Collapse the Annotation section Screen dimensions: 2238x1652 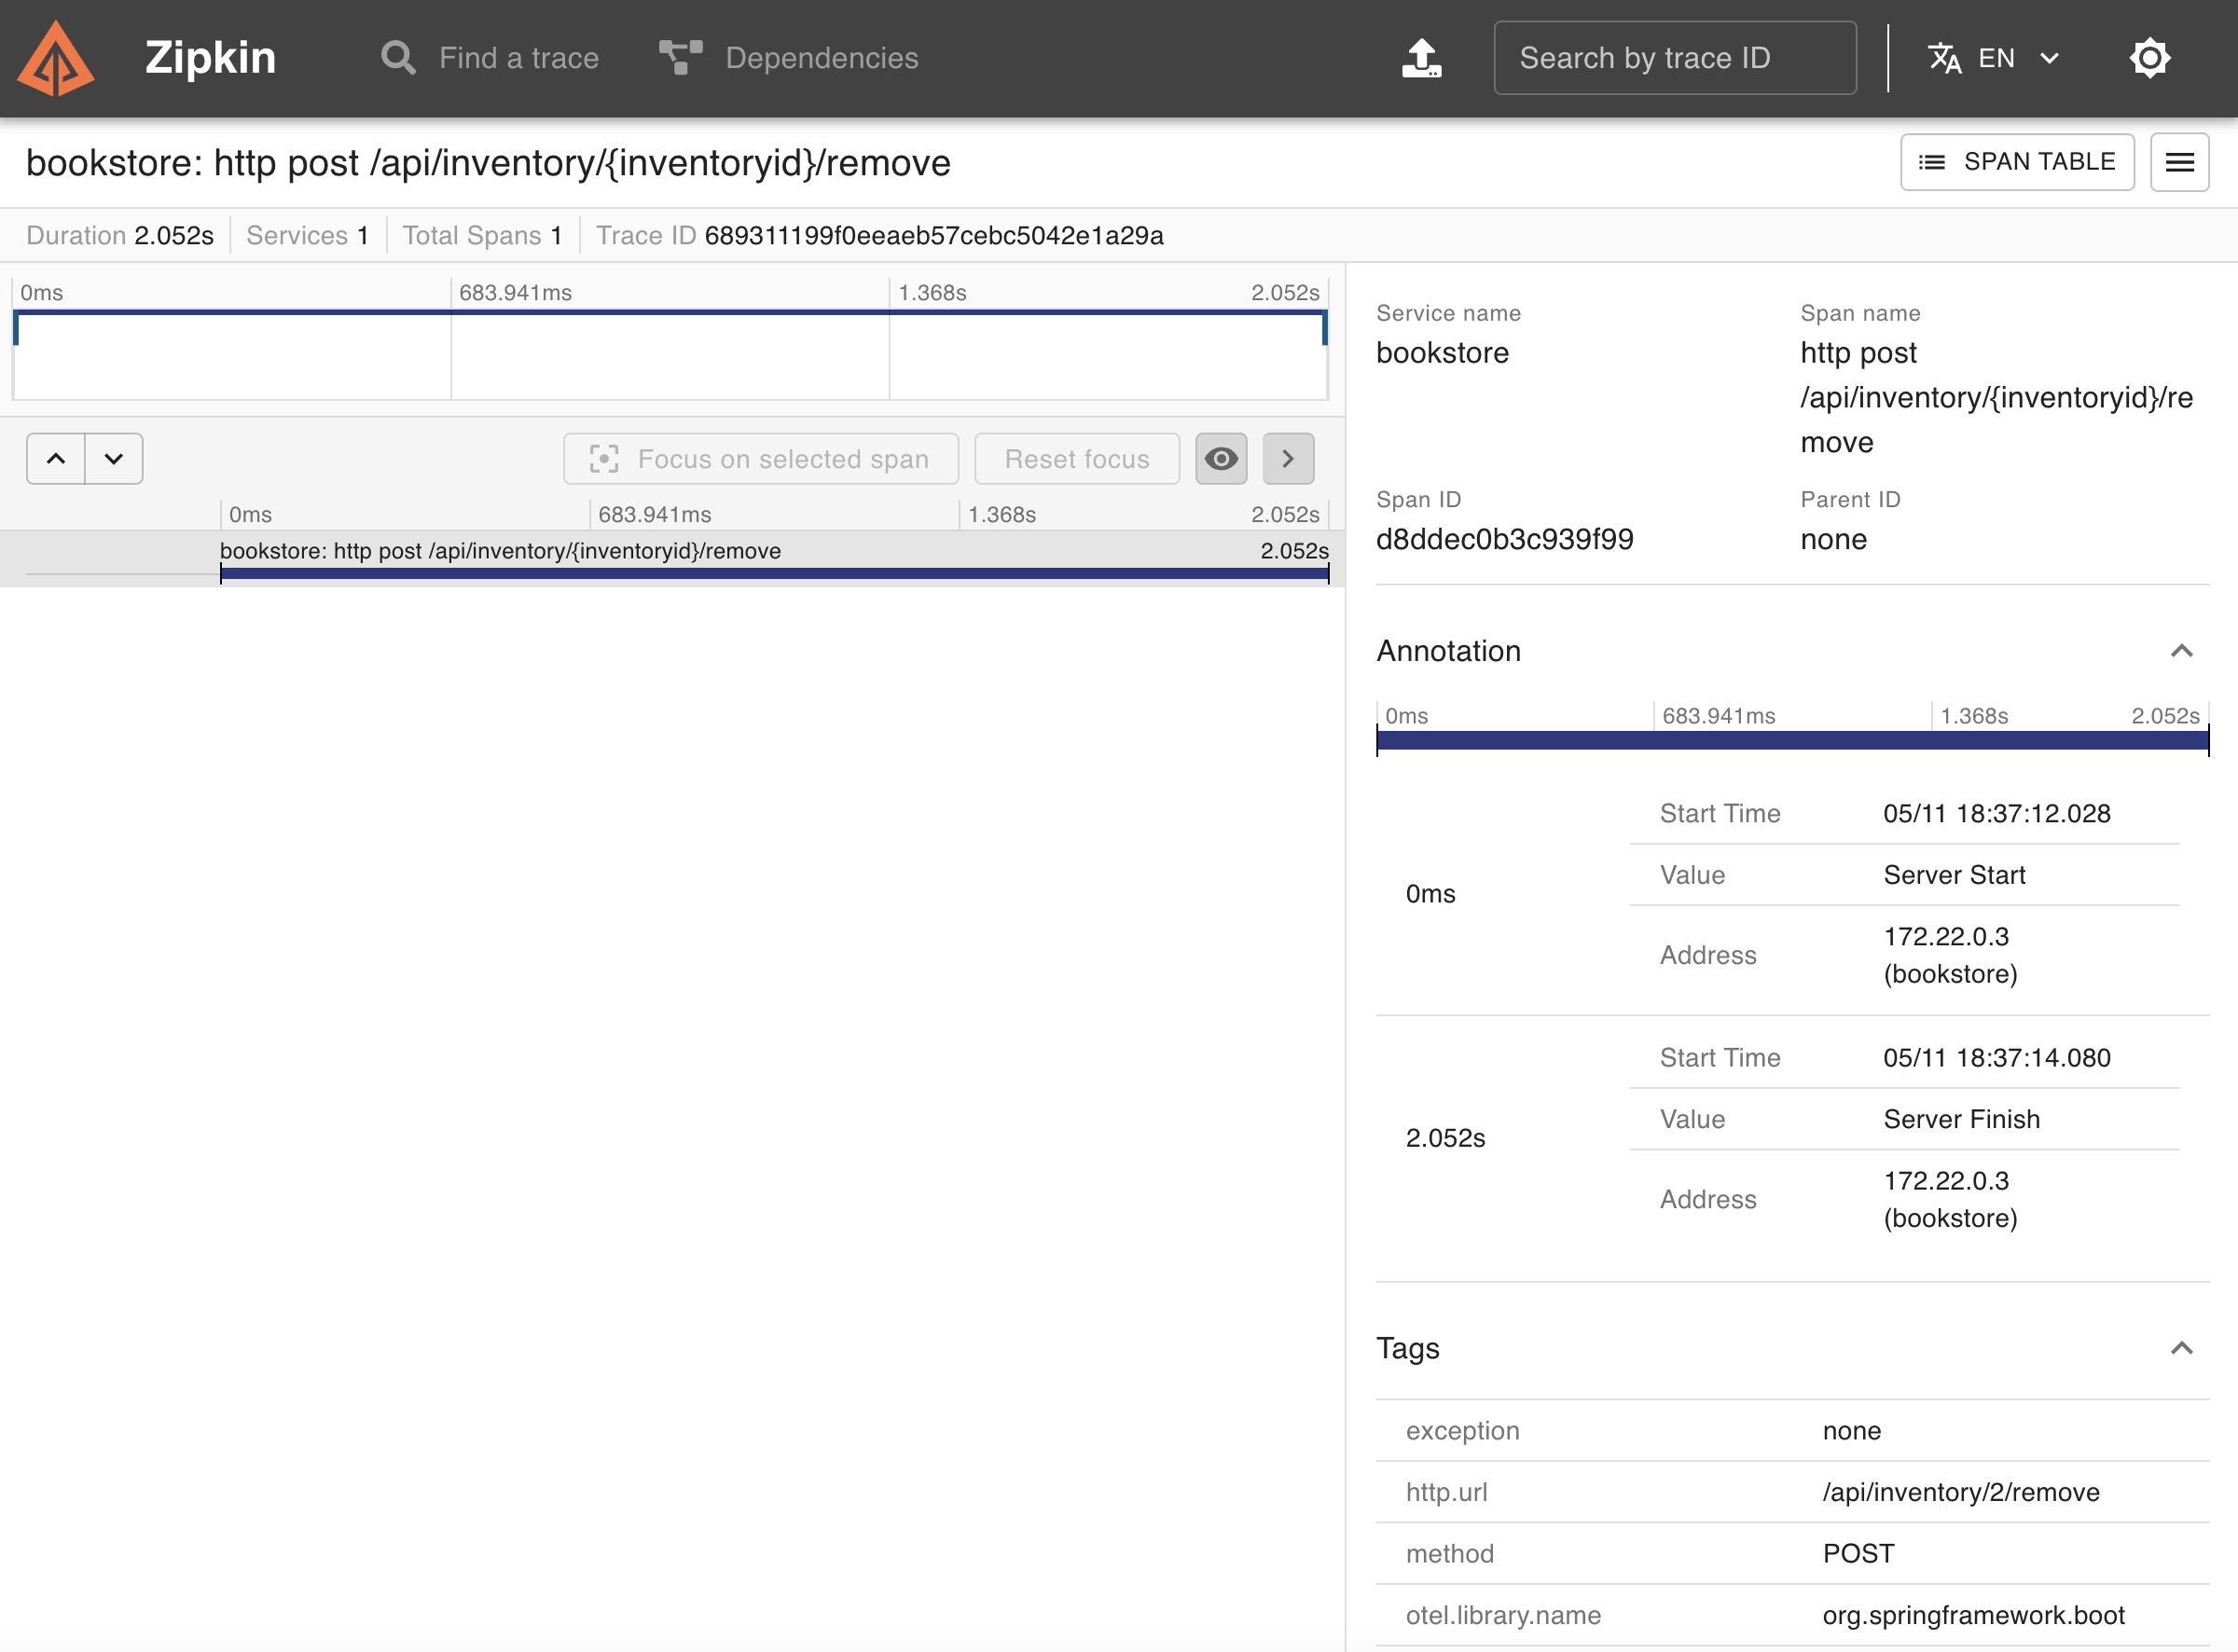(2181, 651)
